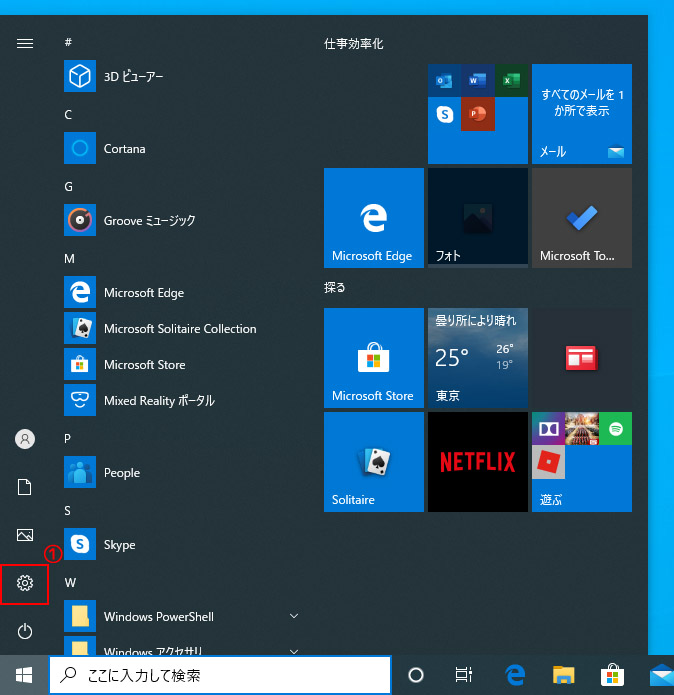The image size is (674, 695).
Task: Open Spotify in the 遊ぶ tile folder
Action: coord(616,429)
